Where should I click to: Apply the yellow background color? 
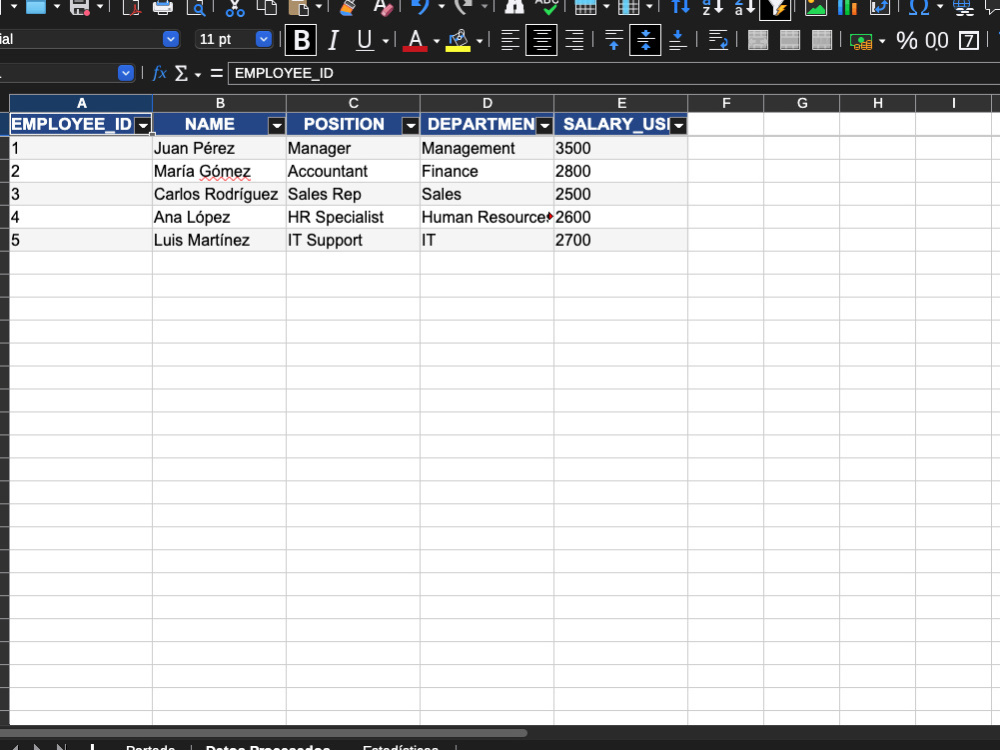[x=458, y=40]
